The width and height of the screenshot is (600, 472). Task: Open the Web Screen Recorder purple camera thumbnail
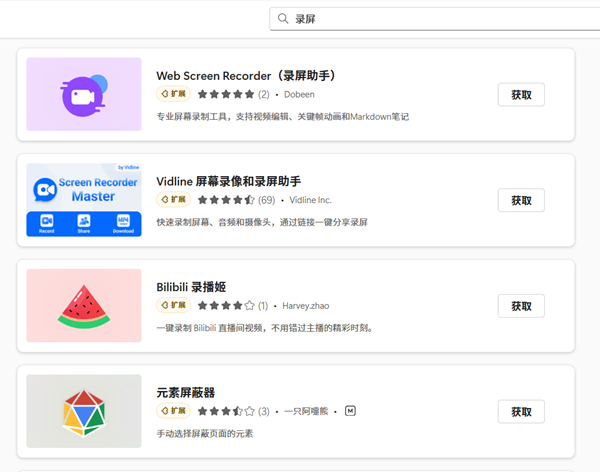pyautogui.click(x=84, y=94)
